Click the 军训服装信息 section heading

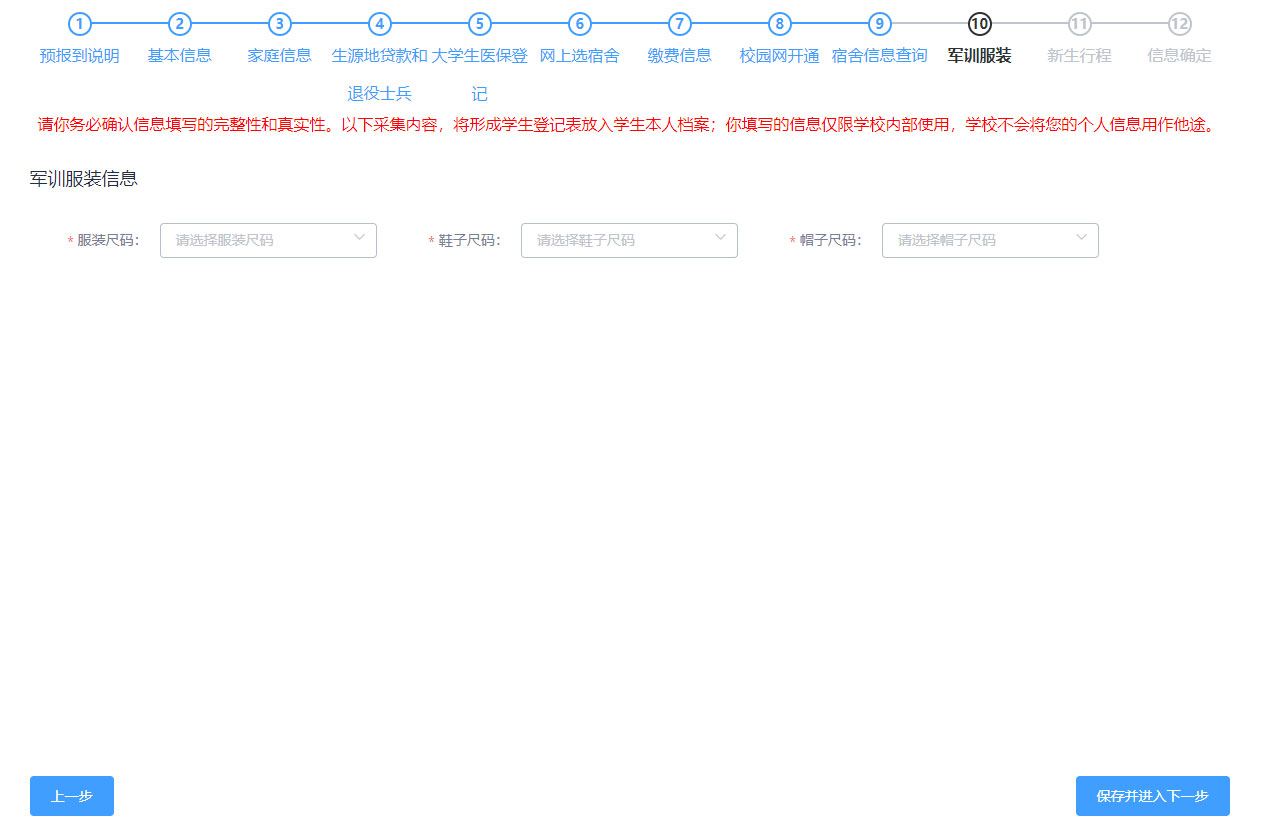[x=84, y=179]
